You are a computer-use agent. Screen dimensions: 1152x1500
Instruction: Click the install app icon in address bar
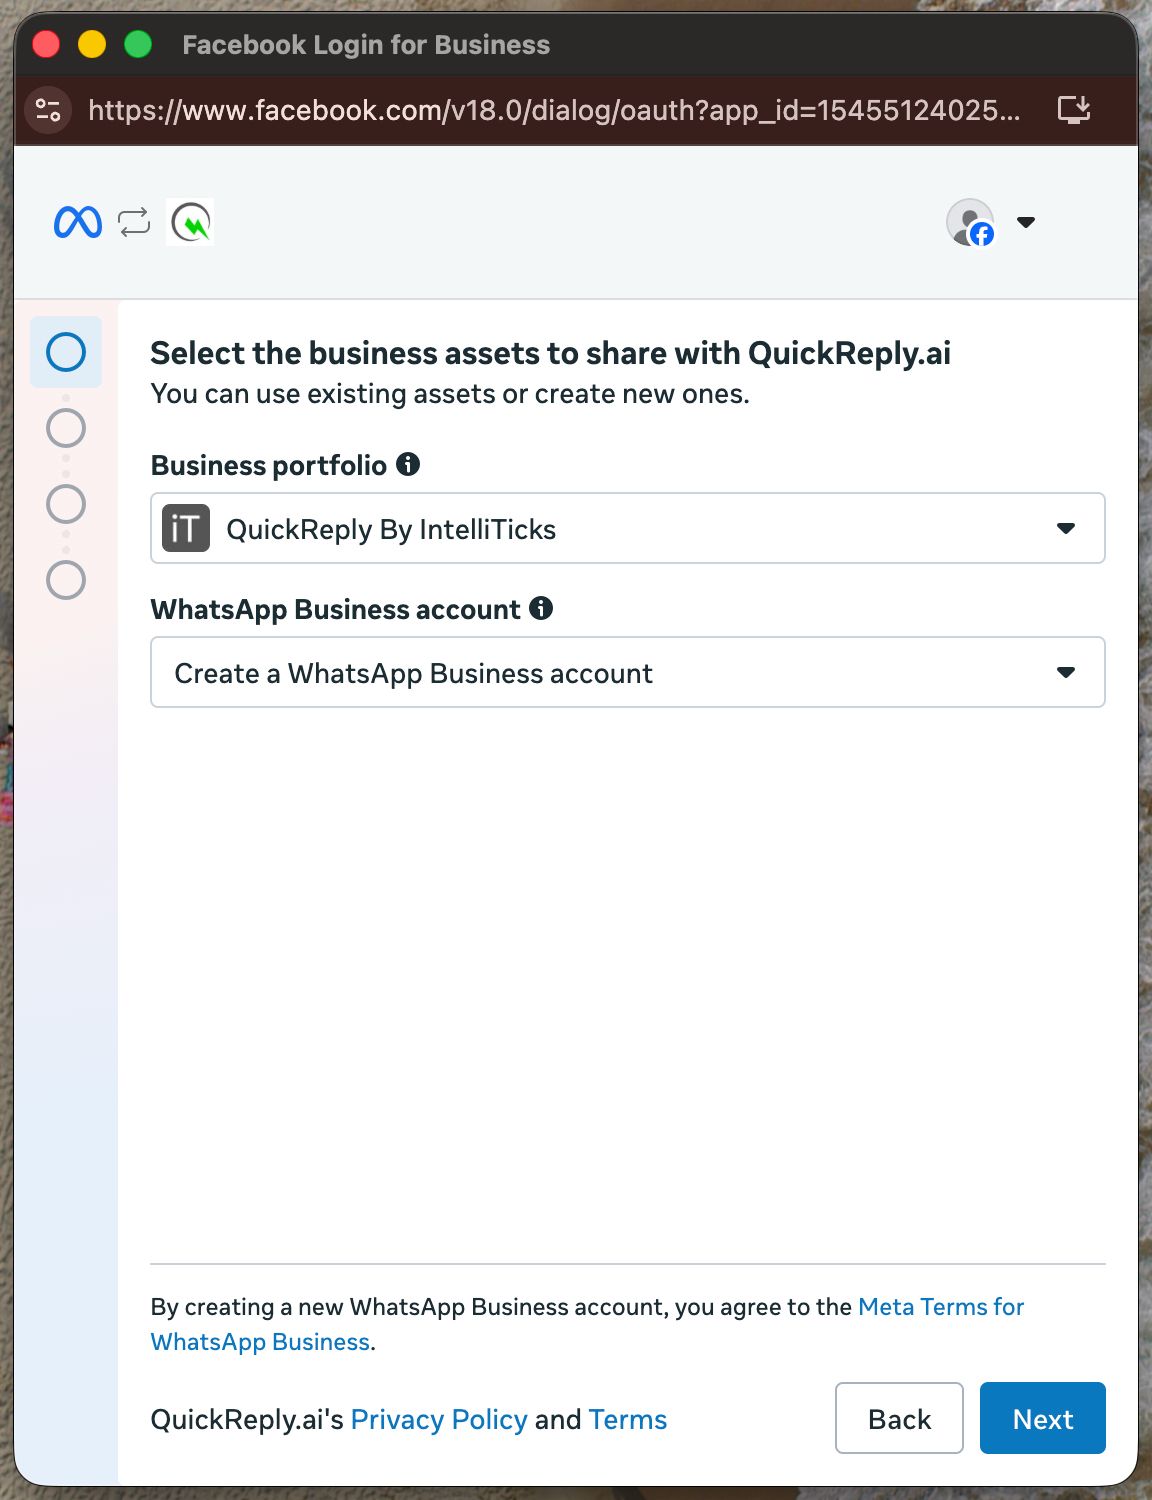1074,109
